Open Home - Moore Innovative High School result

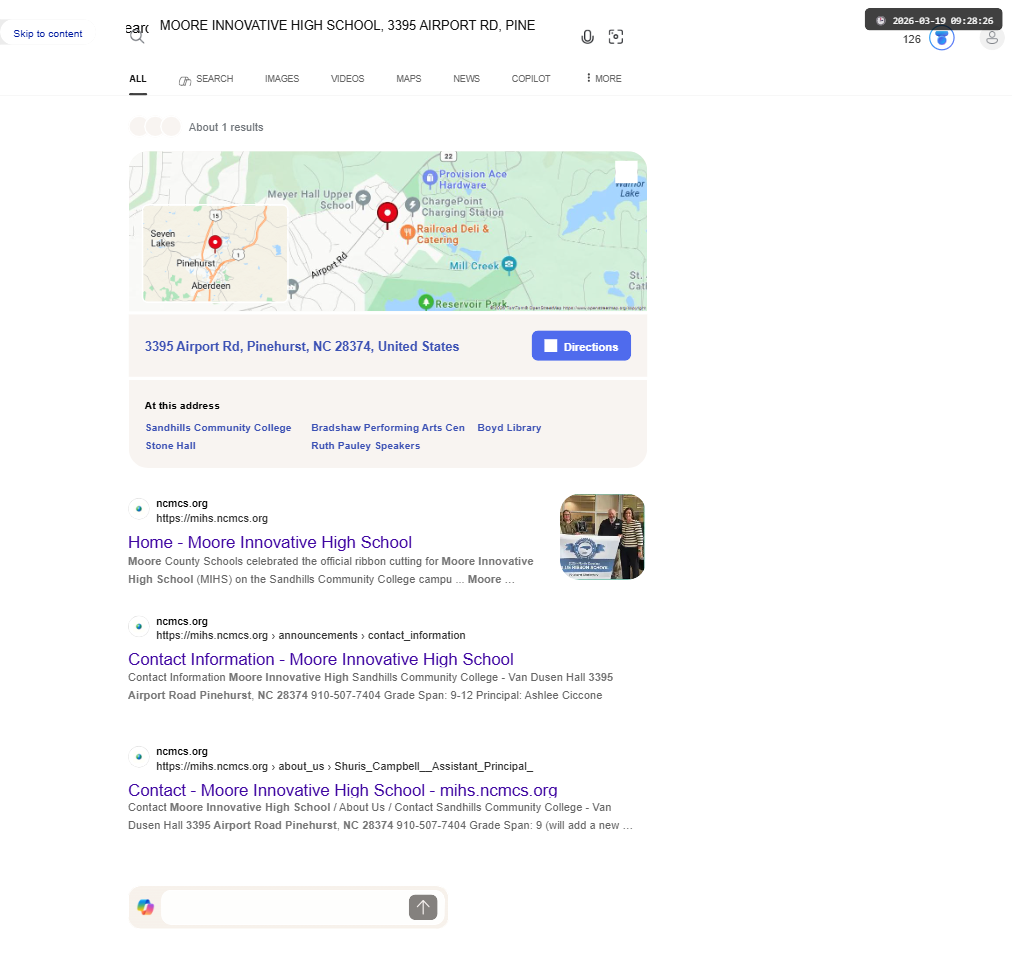point(270,542)
